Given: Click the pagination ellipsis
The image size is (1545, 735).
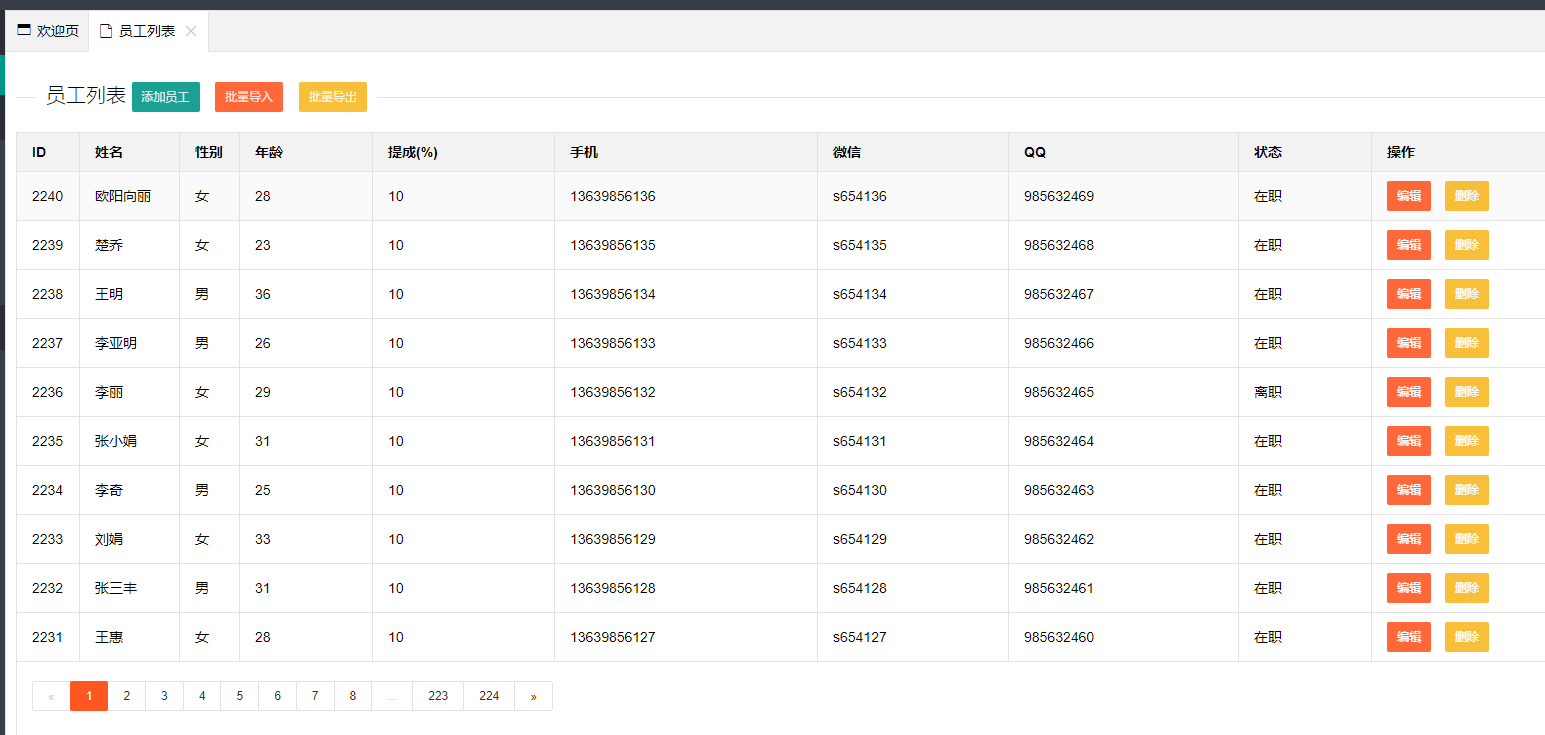Looking at the screenshot, I should pyautogui.click(x=392, y=696).
